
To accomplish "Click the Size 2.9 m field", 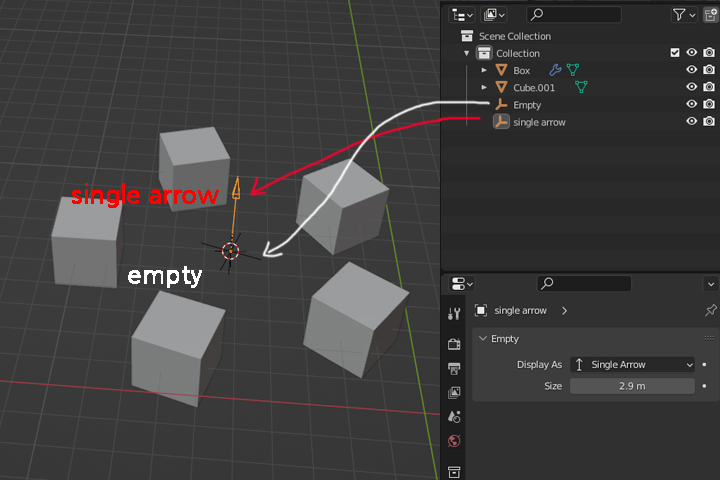I will coord(632,386).
